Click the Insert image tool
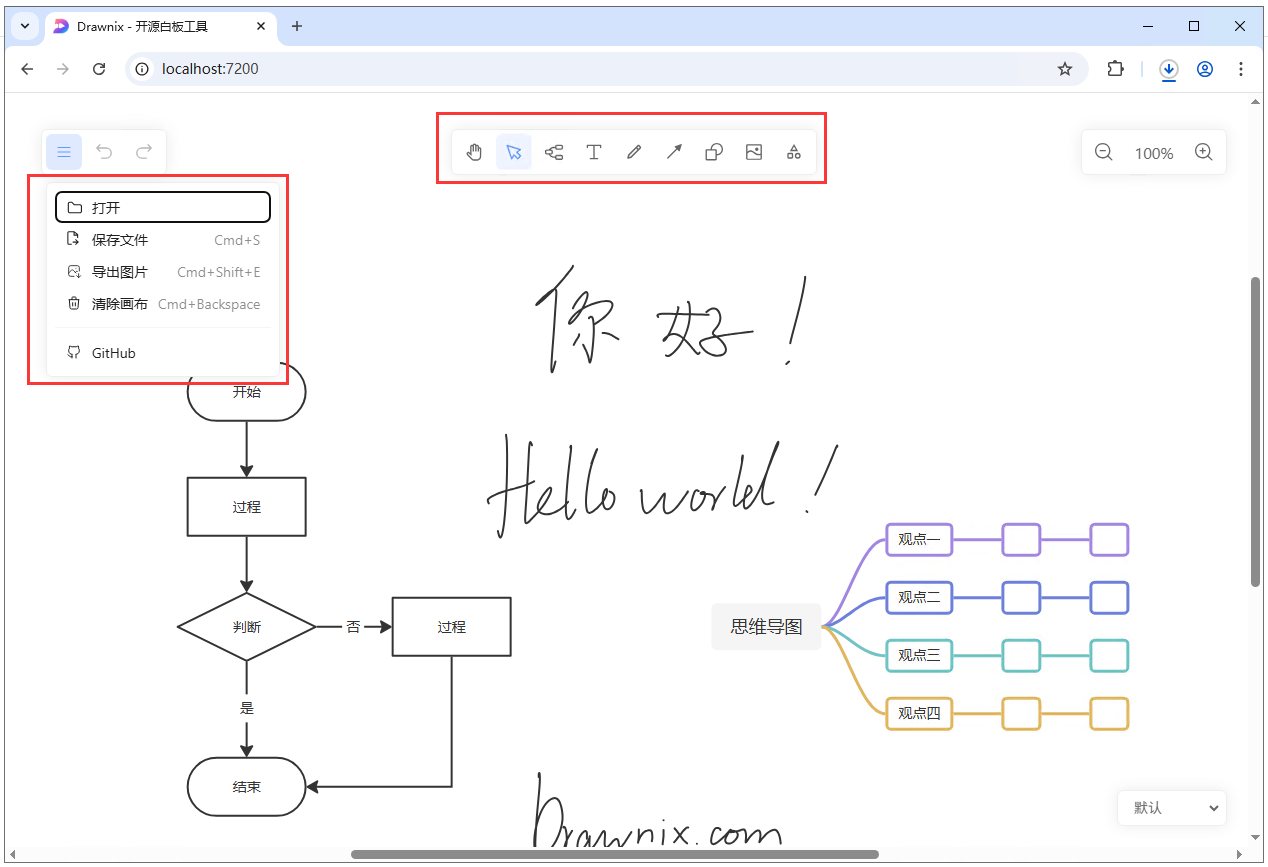The width and height of the screenshot is (1268, 867). (x=754, y=152)
